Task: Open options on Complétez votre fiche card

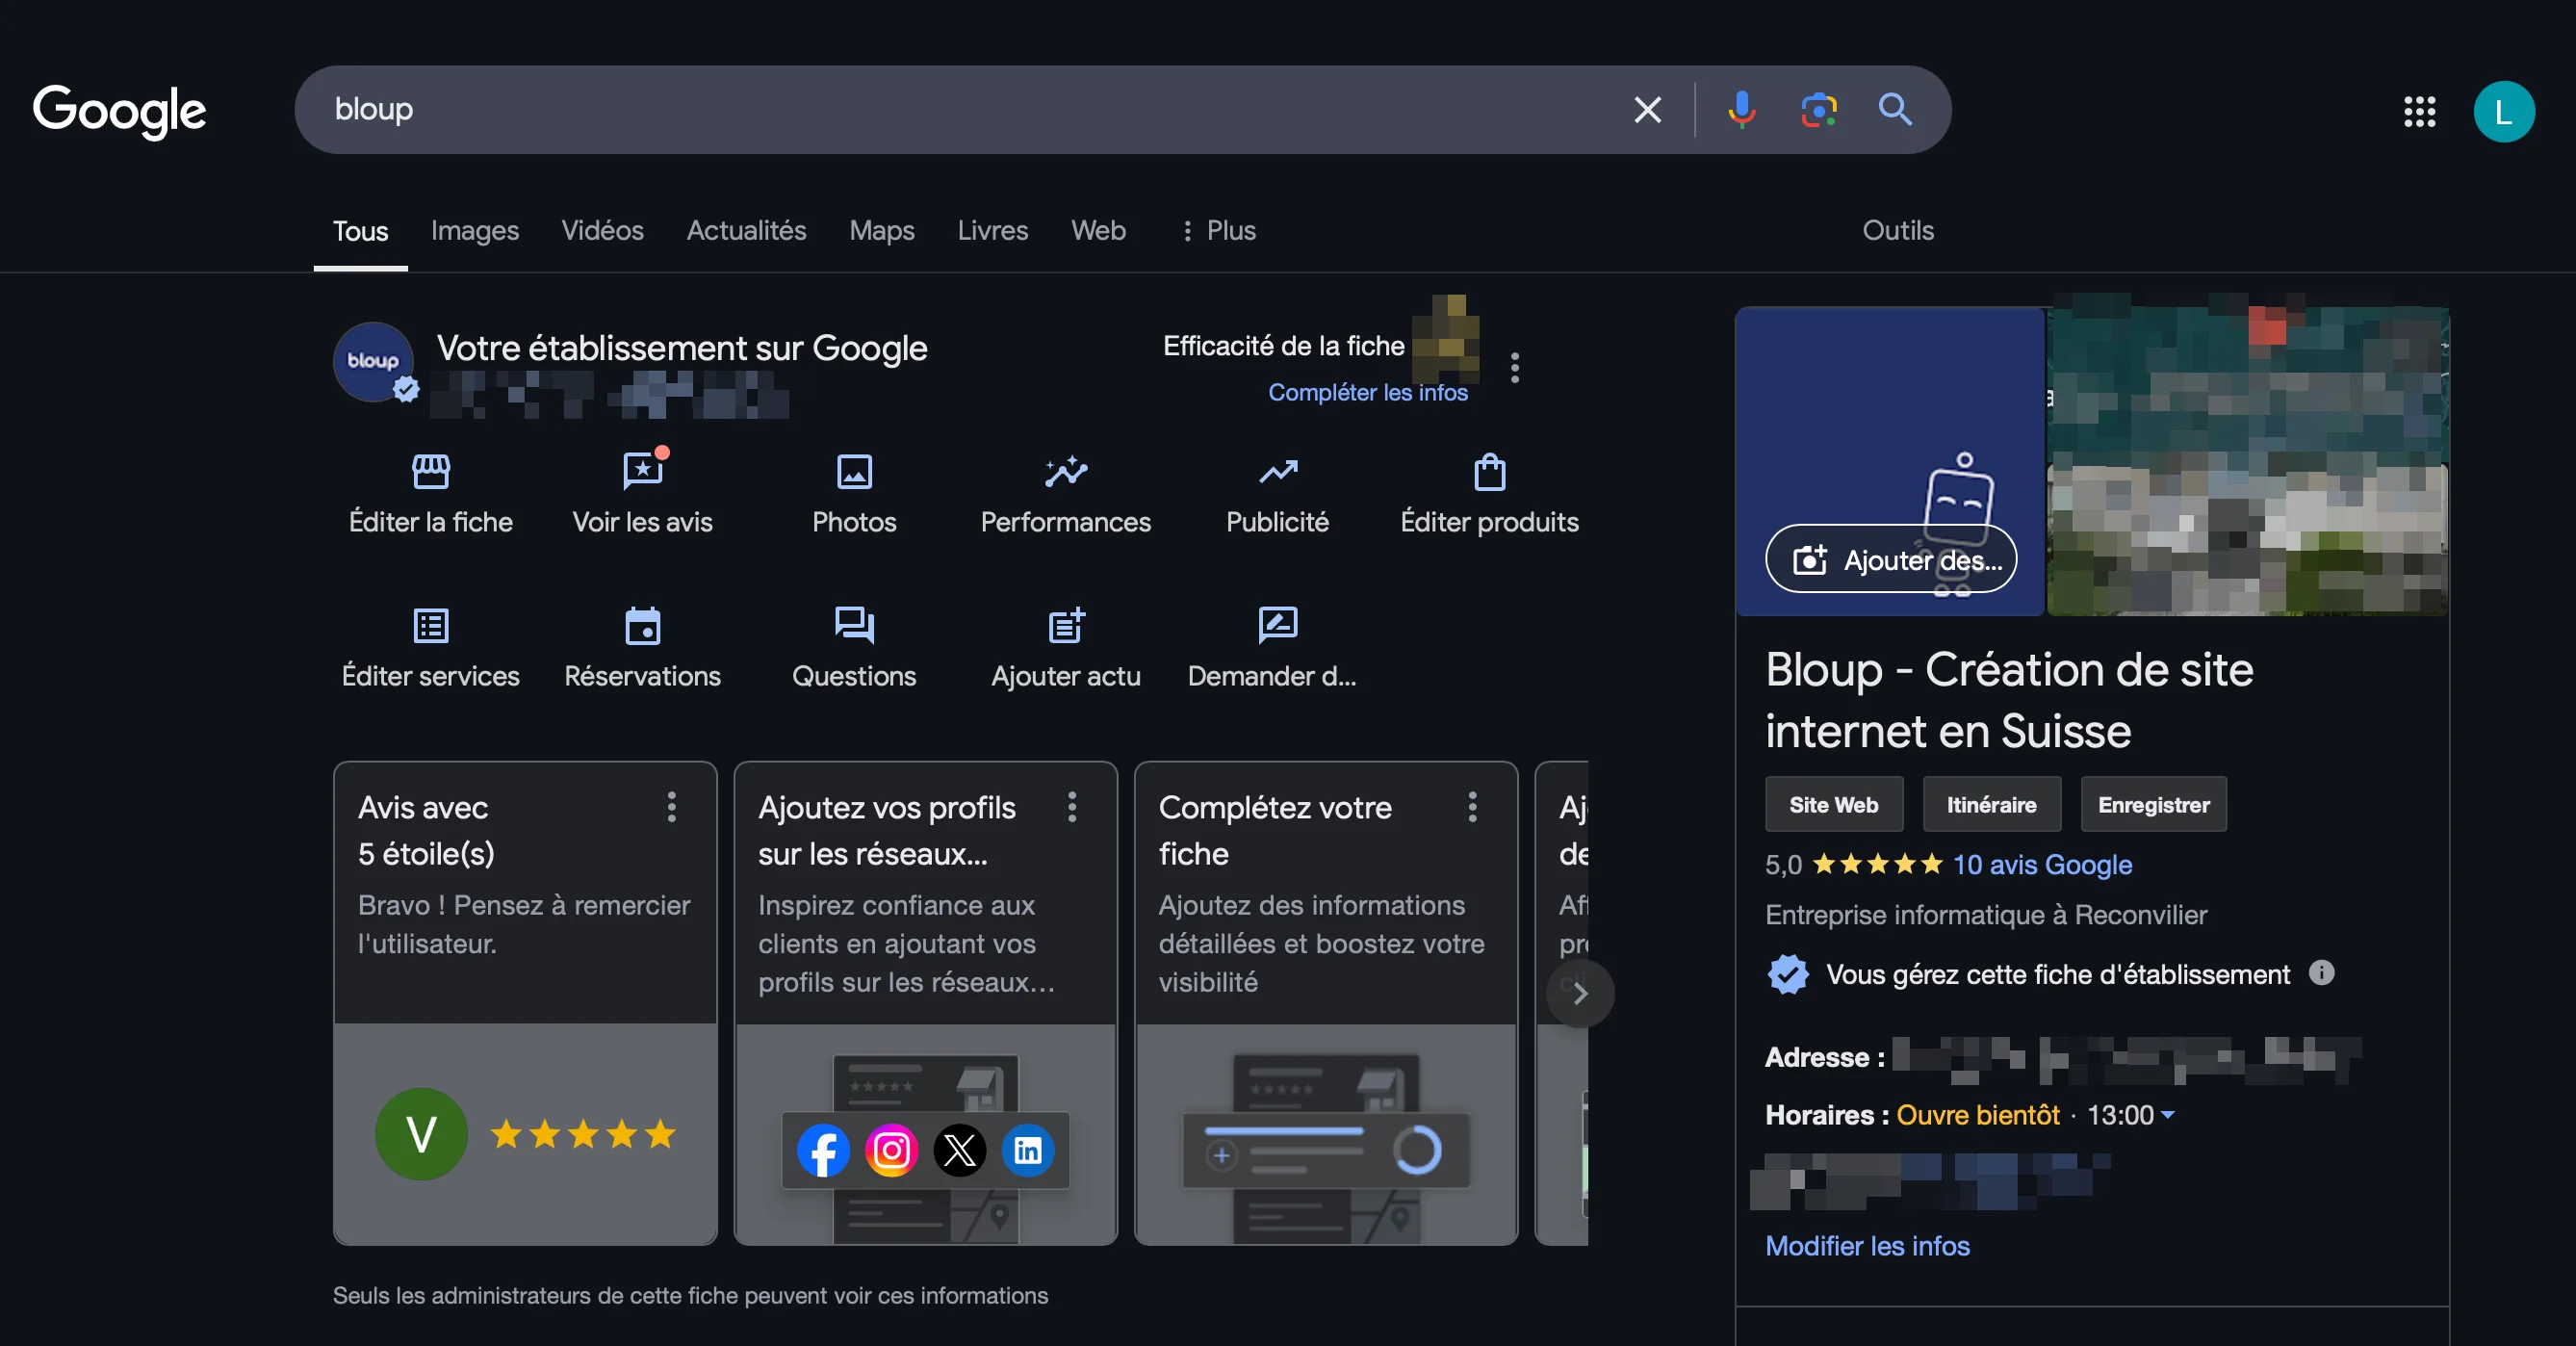Action: pyautogui.click(x=1472, y=806)
